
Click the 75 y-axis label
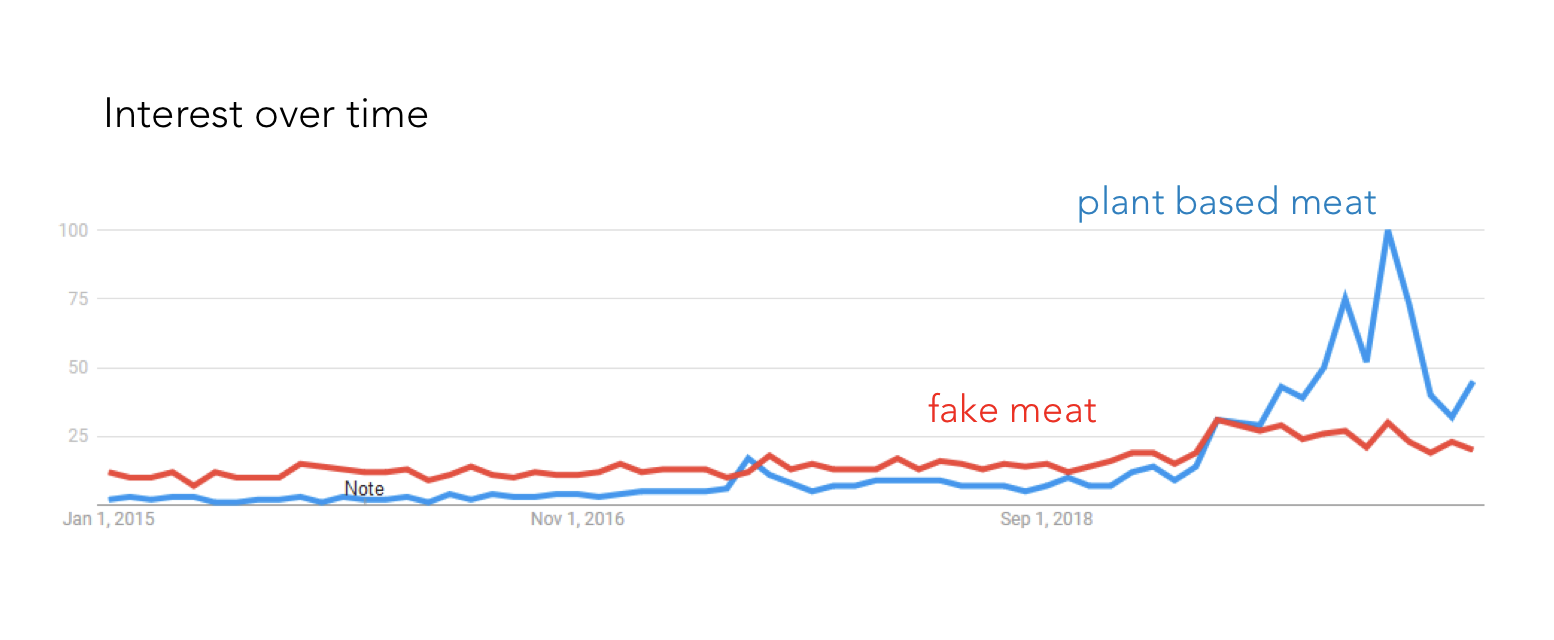coord(78,299)
